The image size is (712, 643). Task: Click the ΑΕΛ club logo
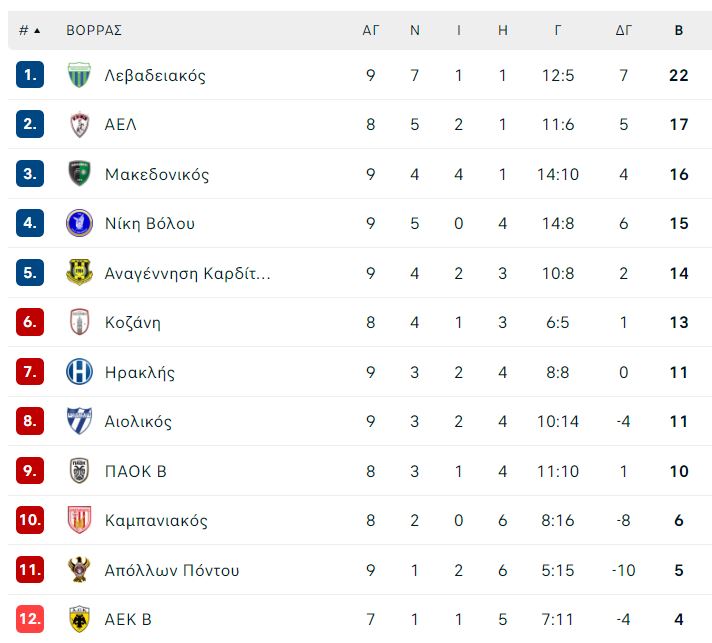coord(79,124)
